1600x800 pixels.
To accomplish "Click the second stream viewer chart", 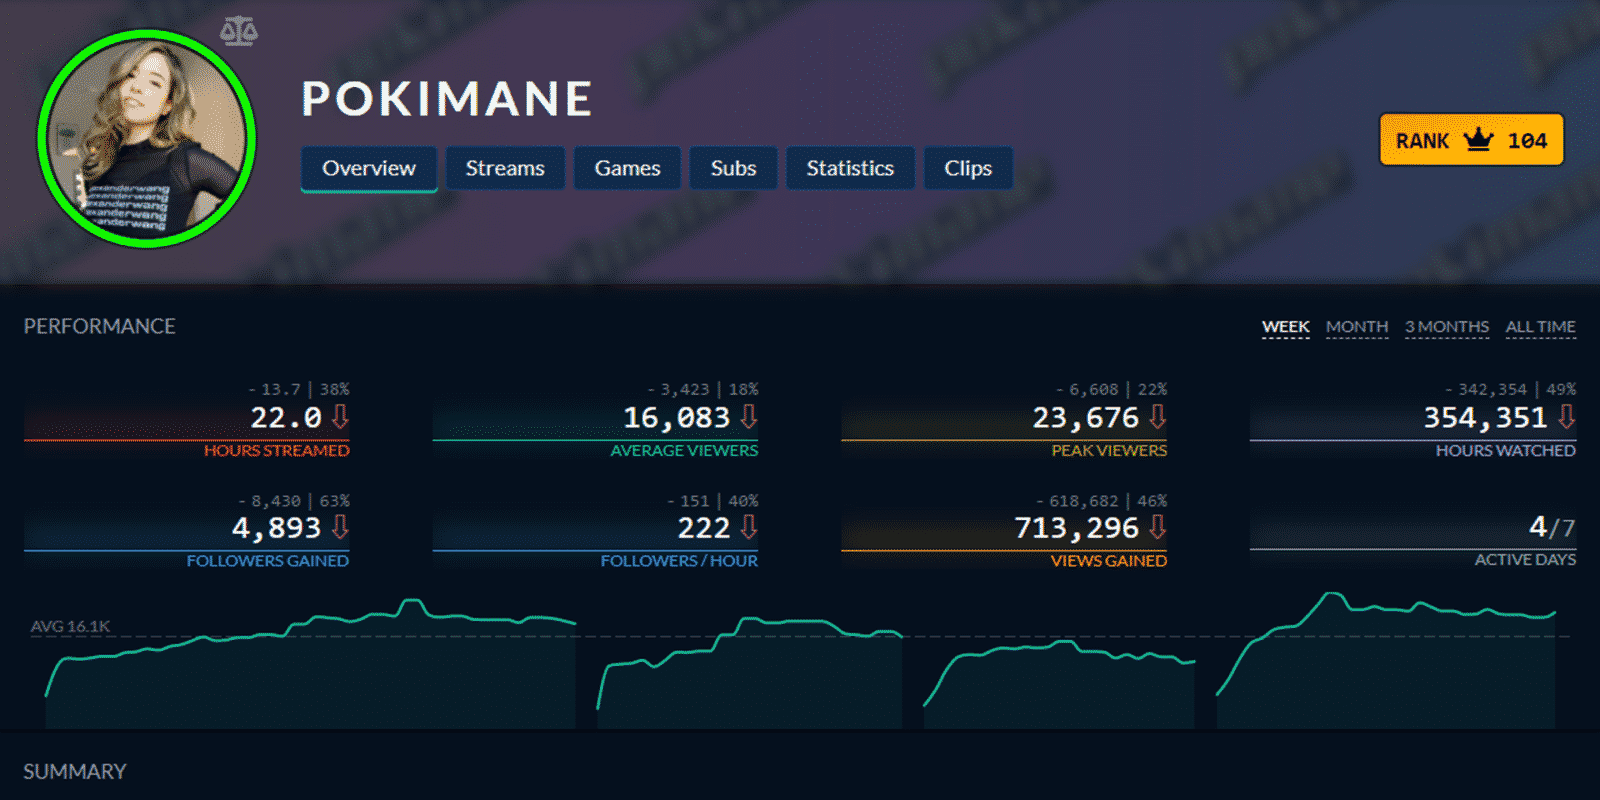I will pos(750,672).
